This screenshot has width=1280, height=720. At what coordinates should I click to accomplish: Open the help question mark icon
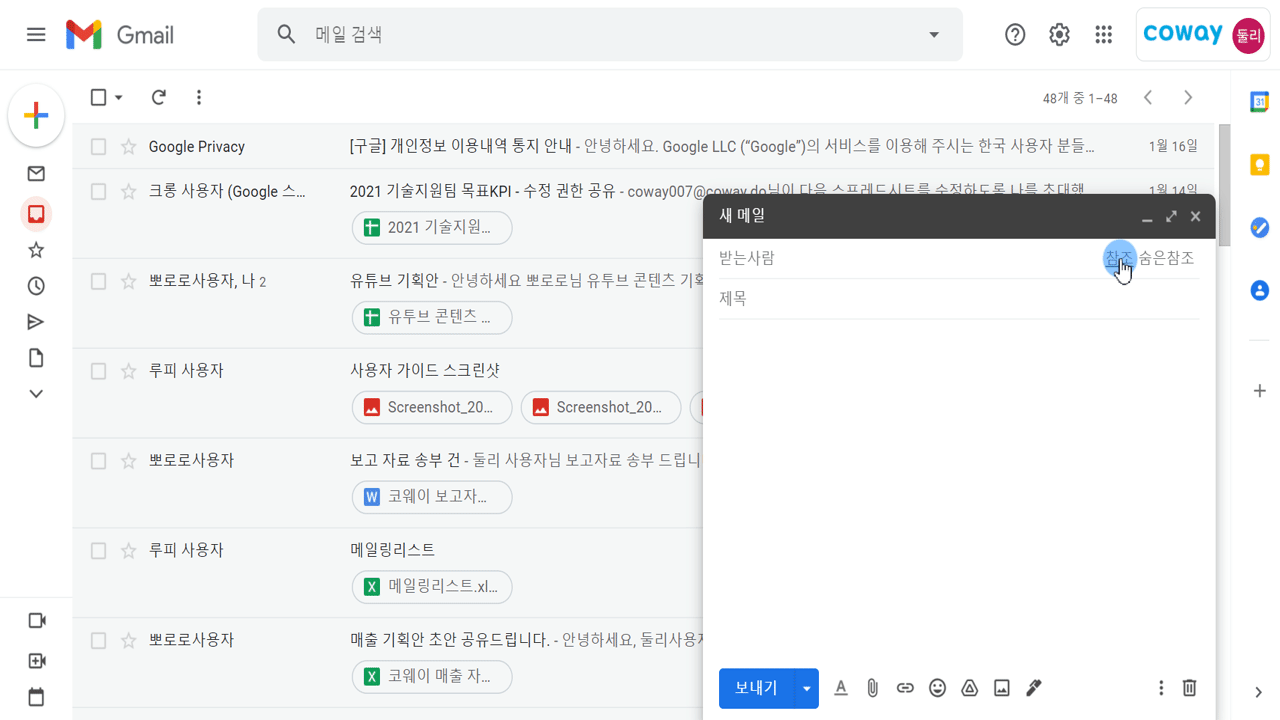[1015, 35]
